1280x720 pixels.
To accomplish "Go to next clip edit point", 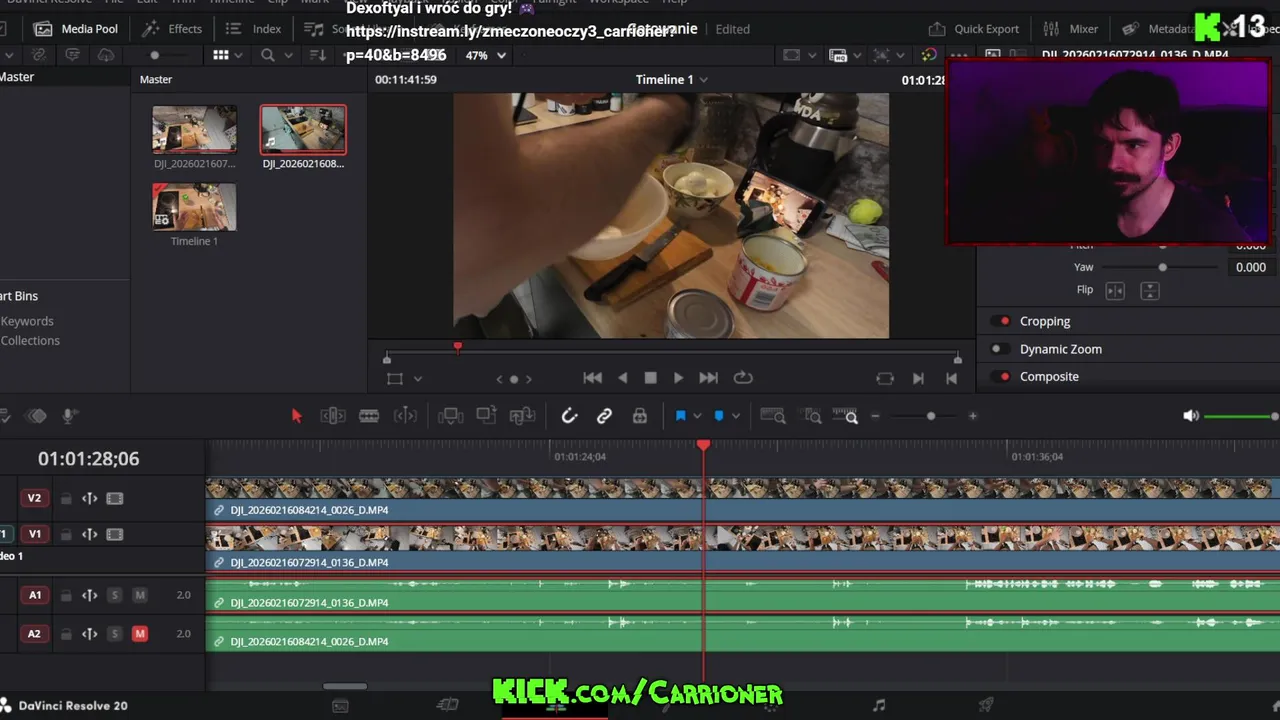I will click(x=918, y=378).
